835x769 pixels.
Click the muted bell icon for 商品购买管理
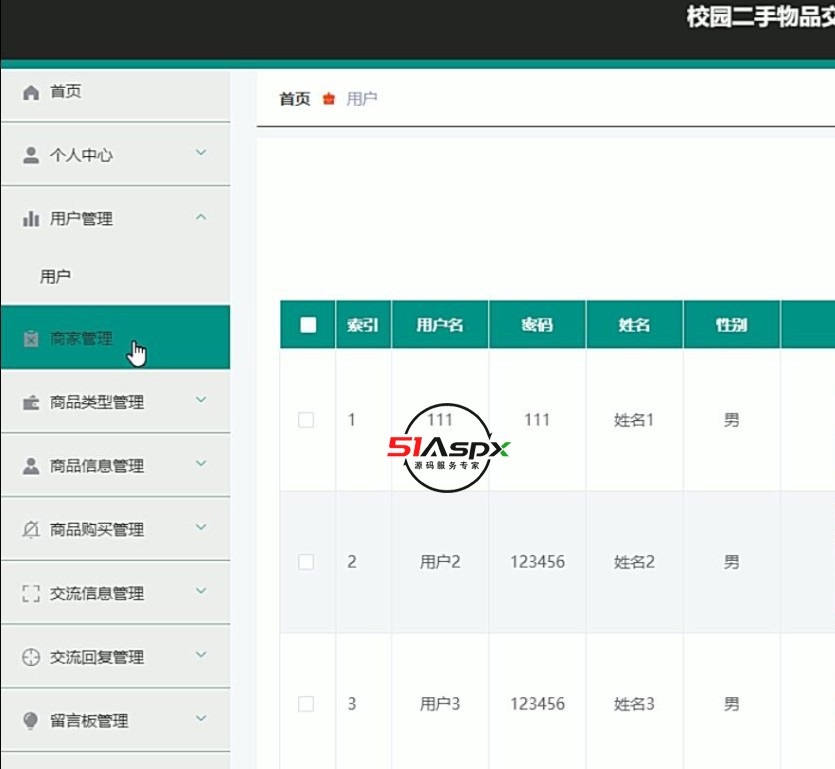[x=31, y=529]
